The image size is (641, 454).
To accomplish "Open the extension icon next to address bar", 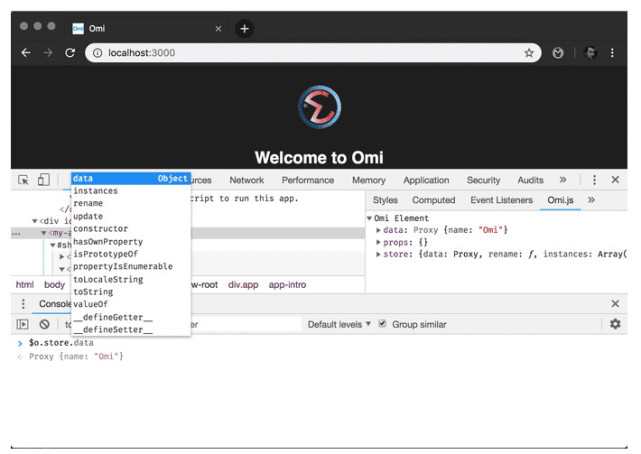I will point(558,53).
